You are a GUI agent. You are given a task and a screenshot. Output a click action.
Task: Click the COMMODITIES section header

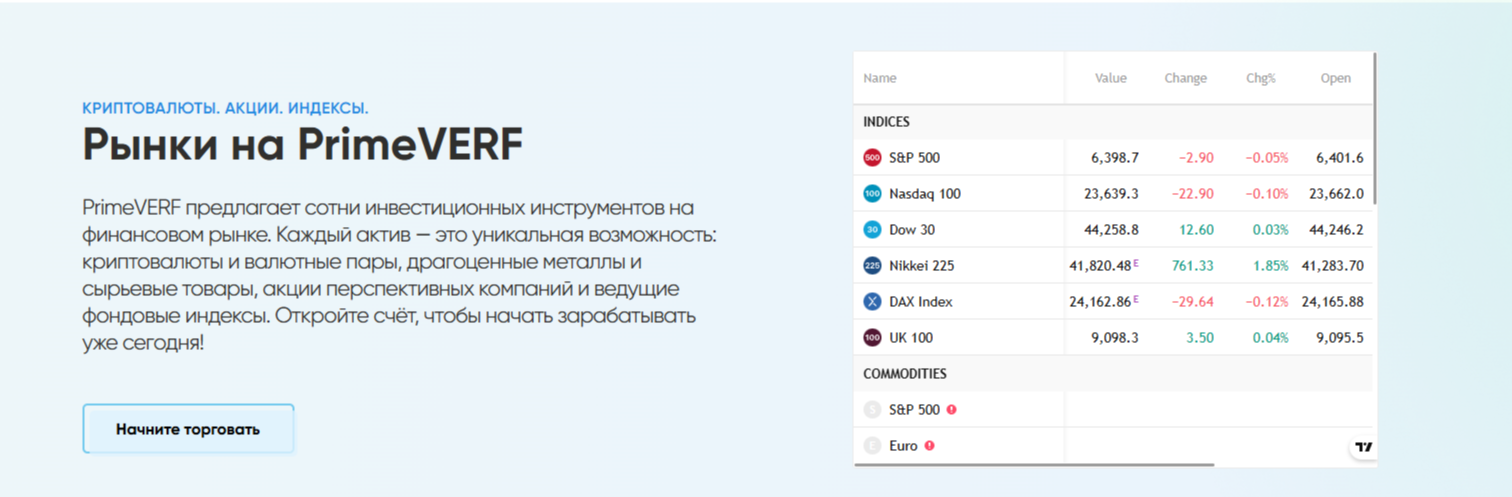(904, 374)
